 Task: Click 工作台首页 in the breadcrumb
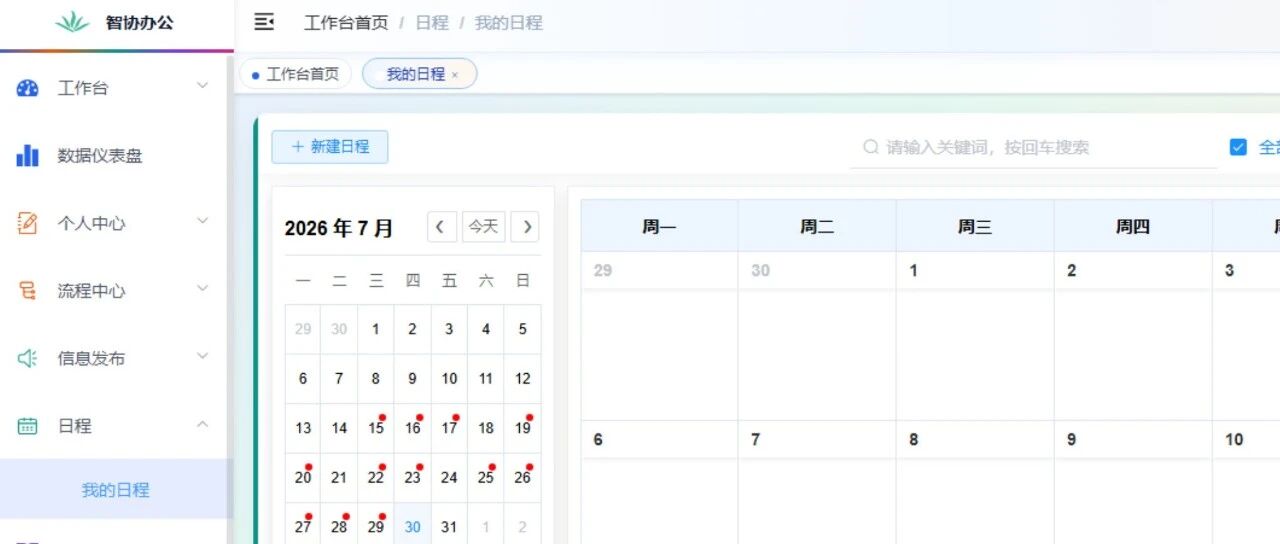346,22
